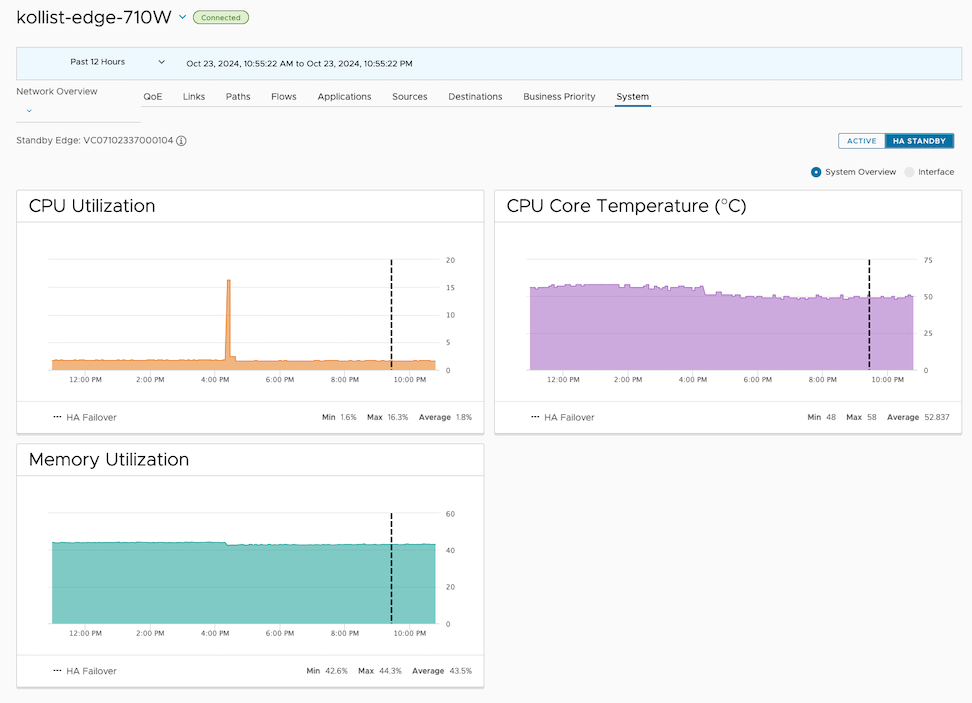
Task: Go to the Applications tab
Action: (344, 97)
